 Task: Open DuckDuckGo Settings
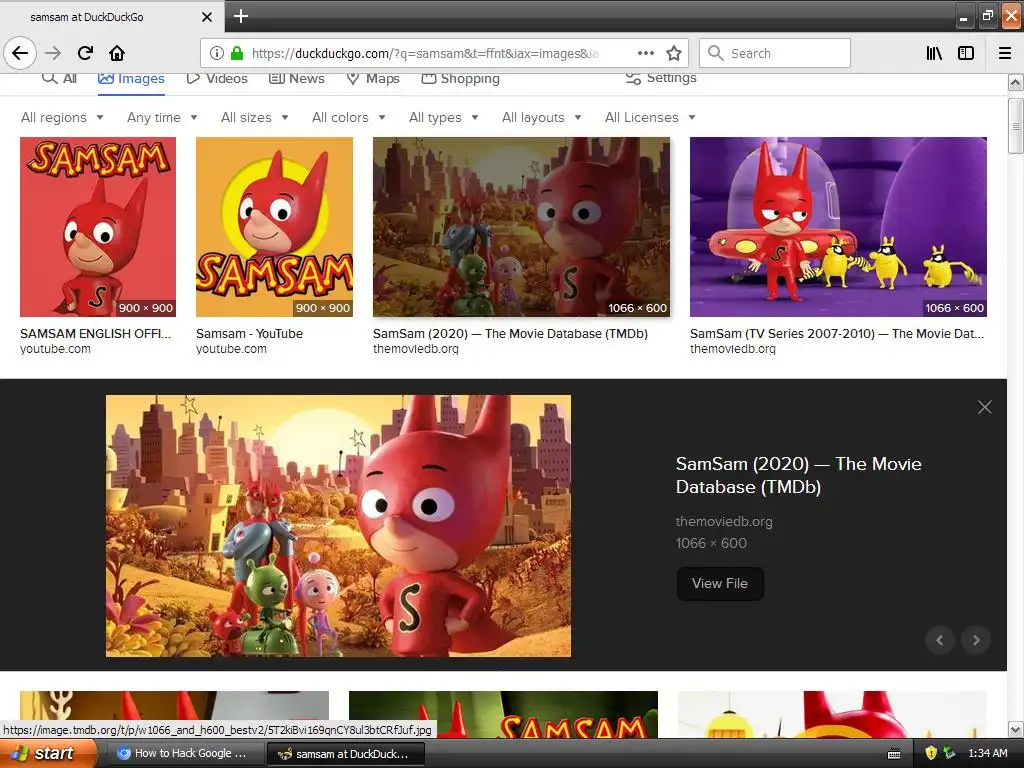(x=661, y=78)
